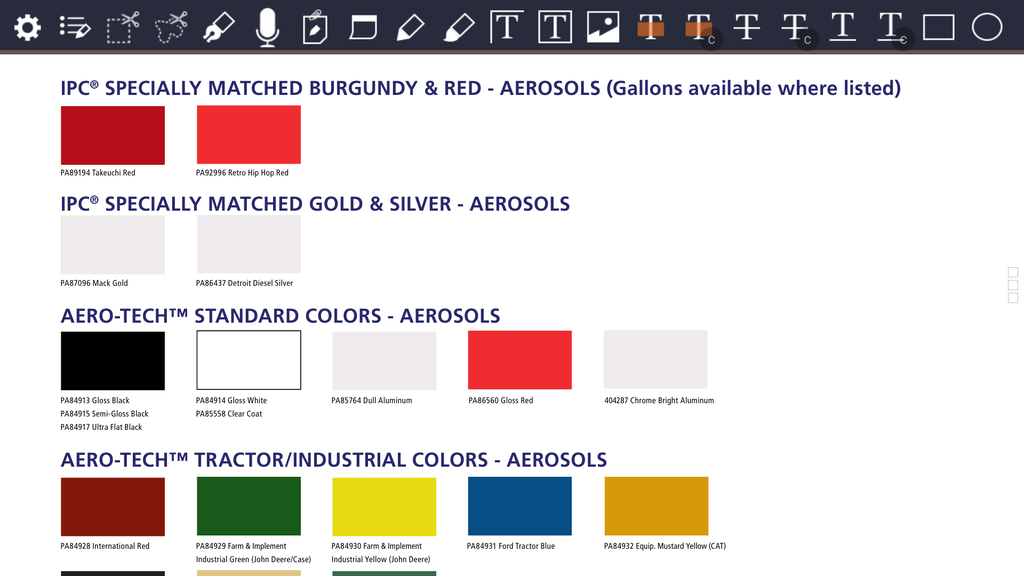This screenshot has height=576, width=1024.
Task: Click the 'PA89194 Takeuchi Red' label
Action: pyautogui.click(x=98, y=173)
